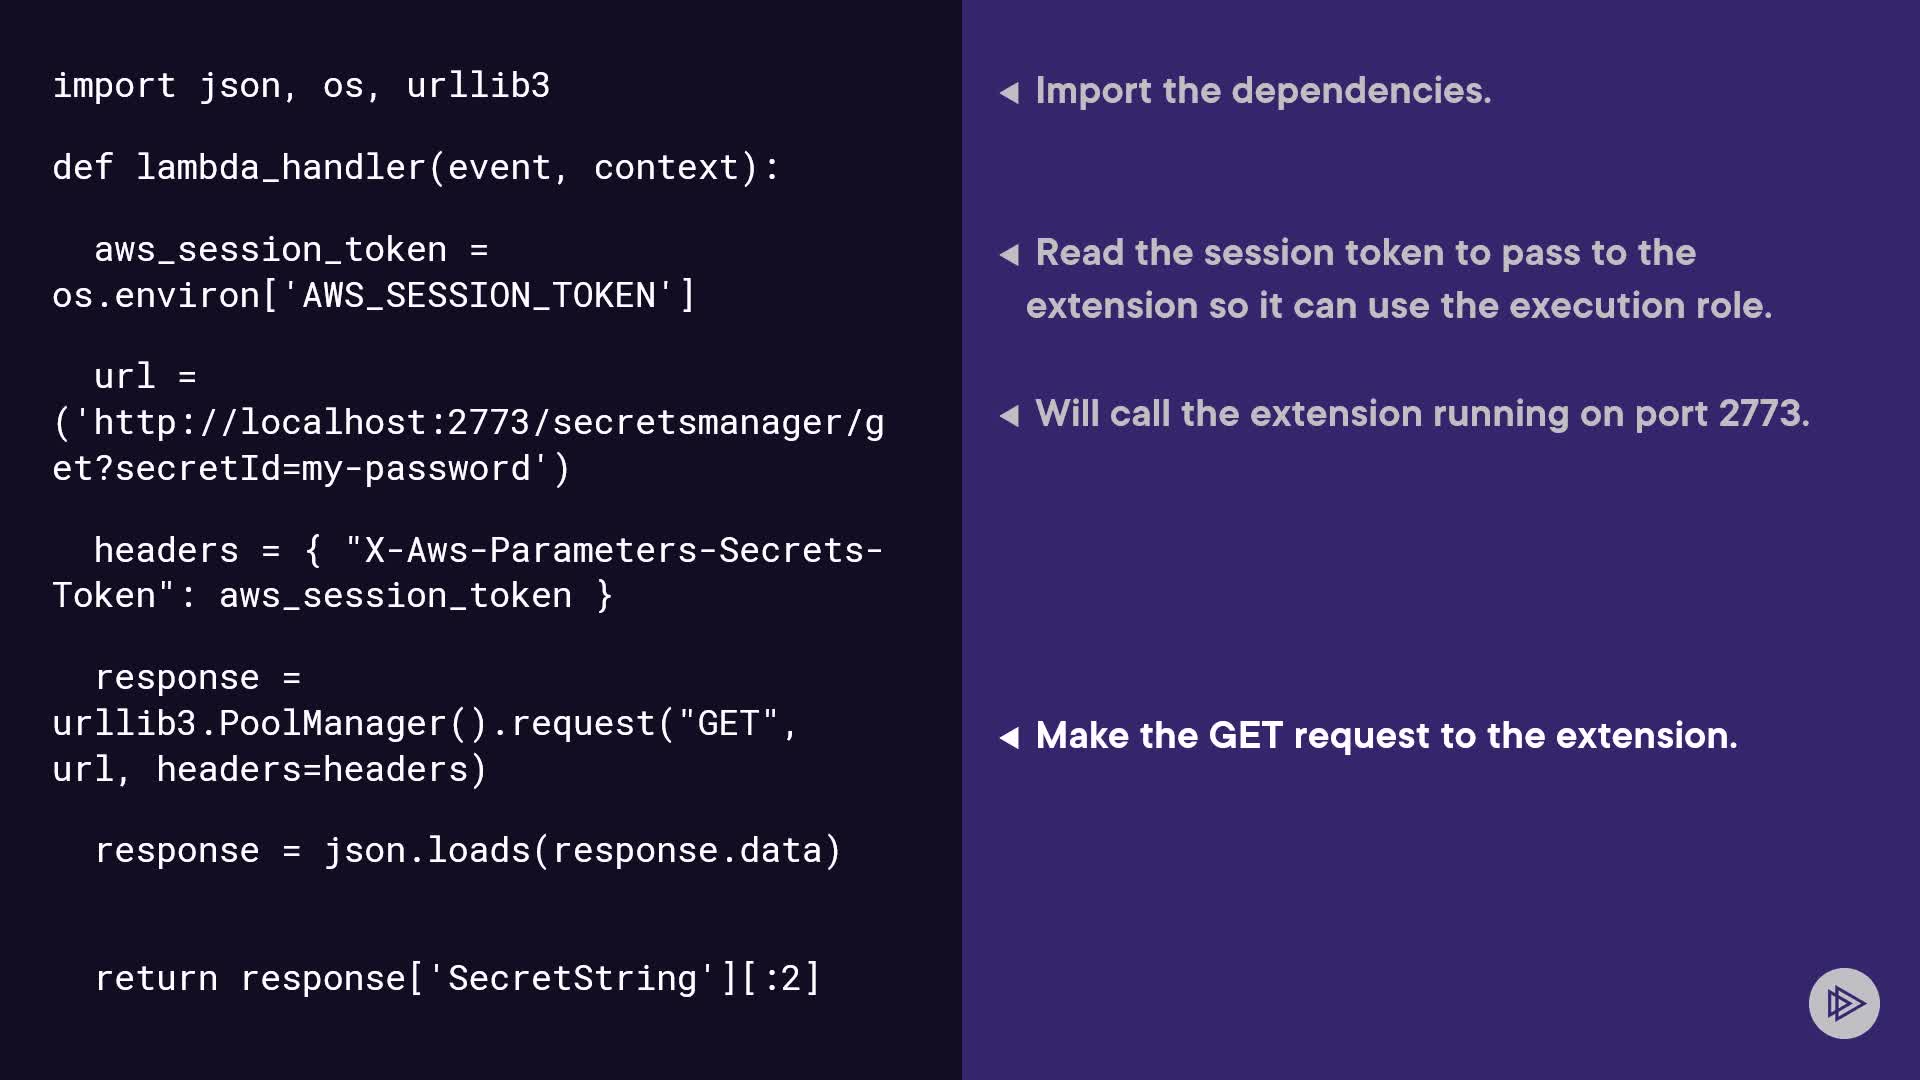The width and height of the screenshot is (1920, 1080).
Task: Click the triangle bullet beside 'Read the session token'
Action: 1009,255
